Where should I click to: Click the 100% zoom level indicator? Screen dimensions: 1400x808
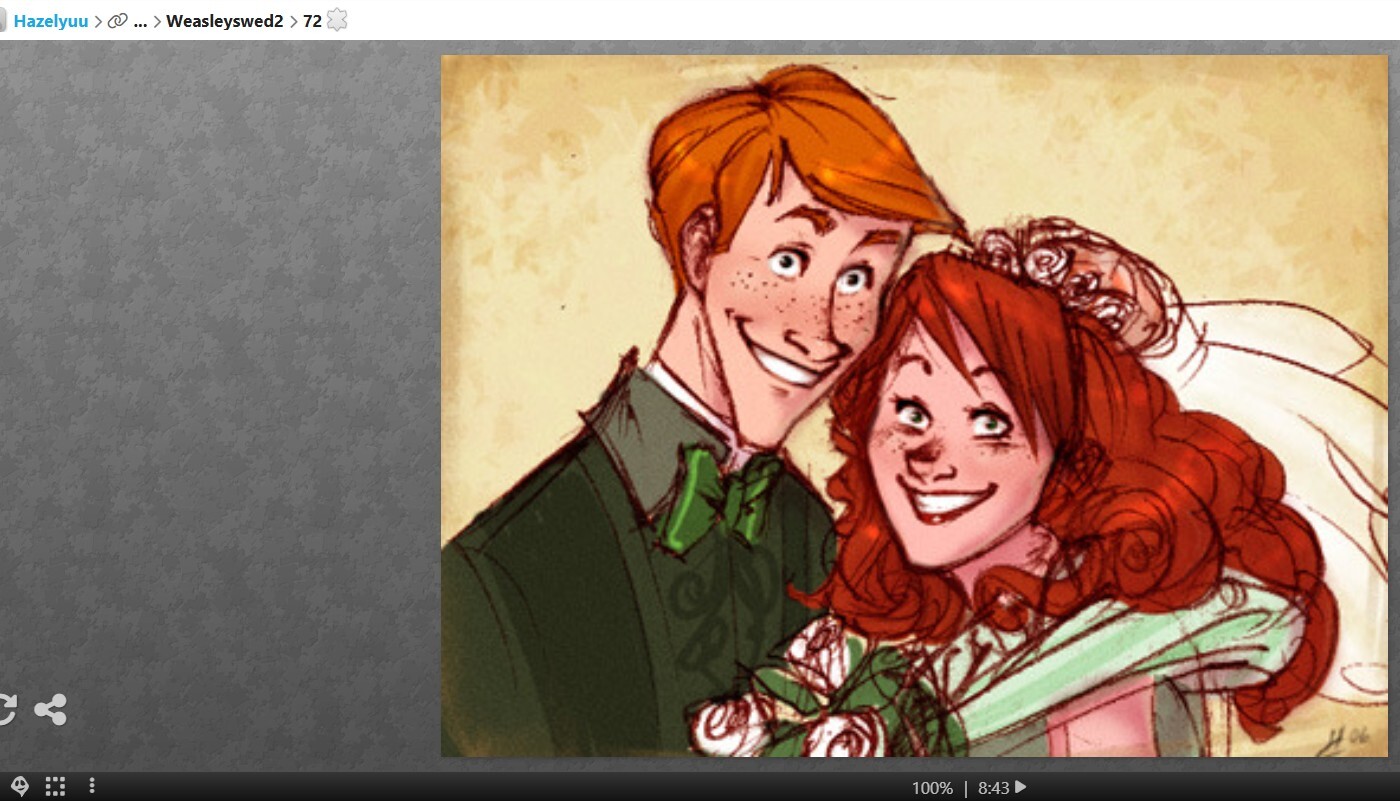point(932,788)
